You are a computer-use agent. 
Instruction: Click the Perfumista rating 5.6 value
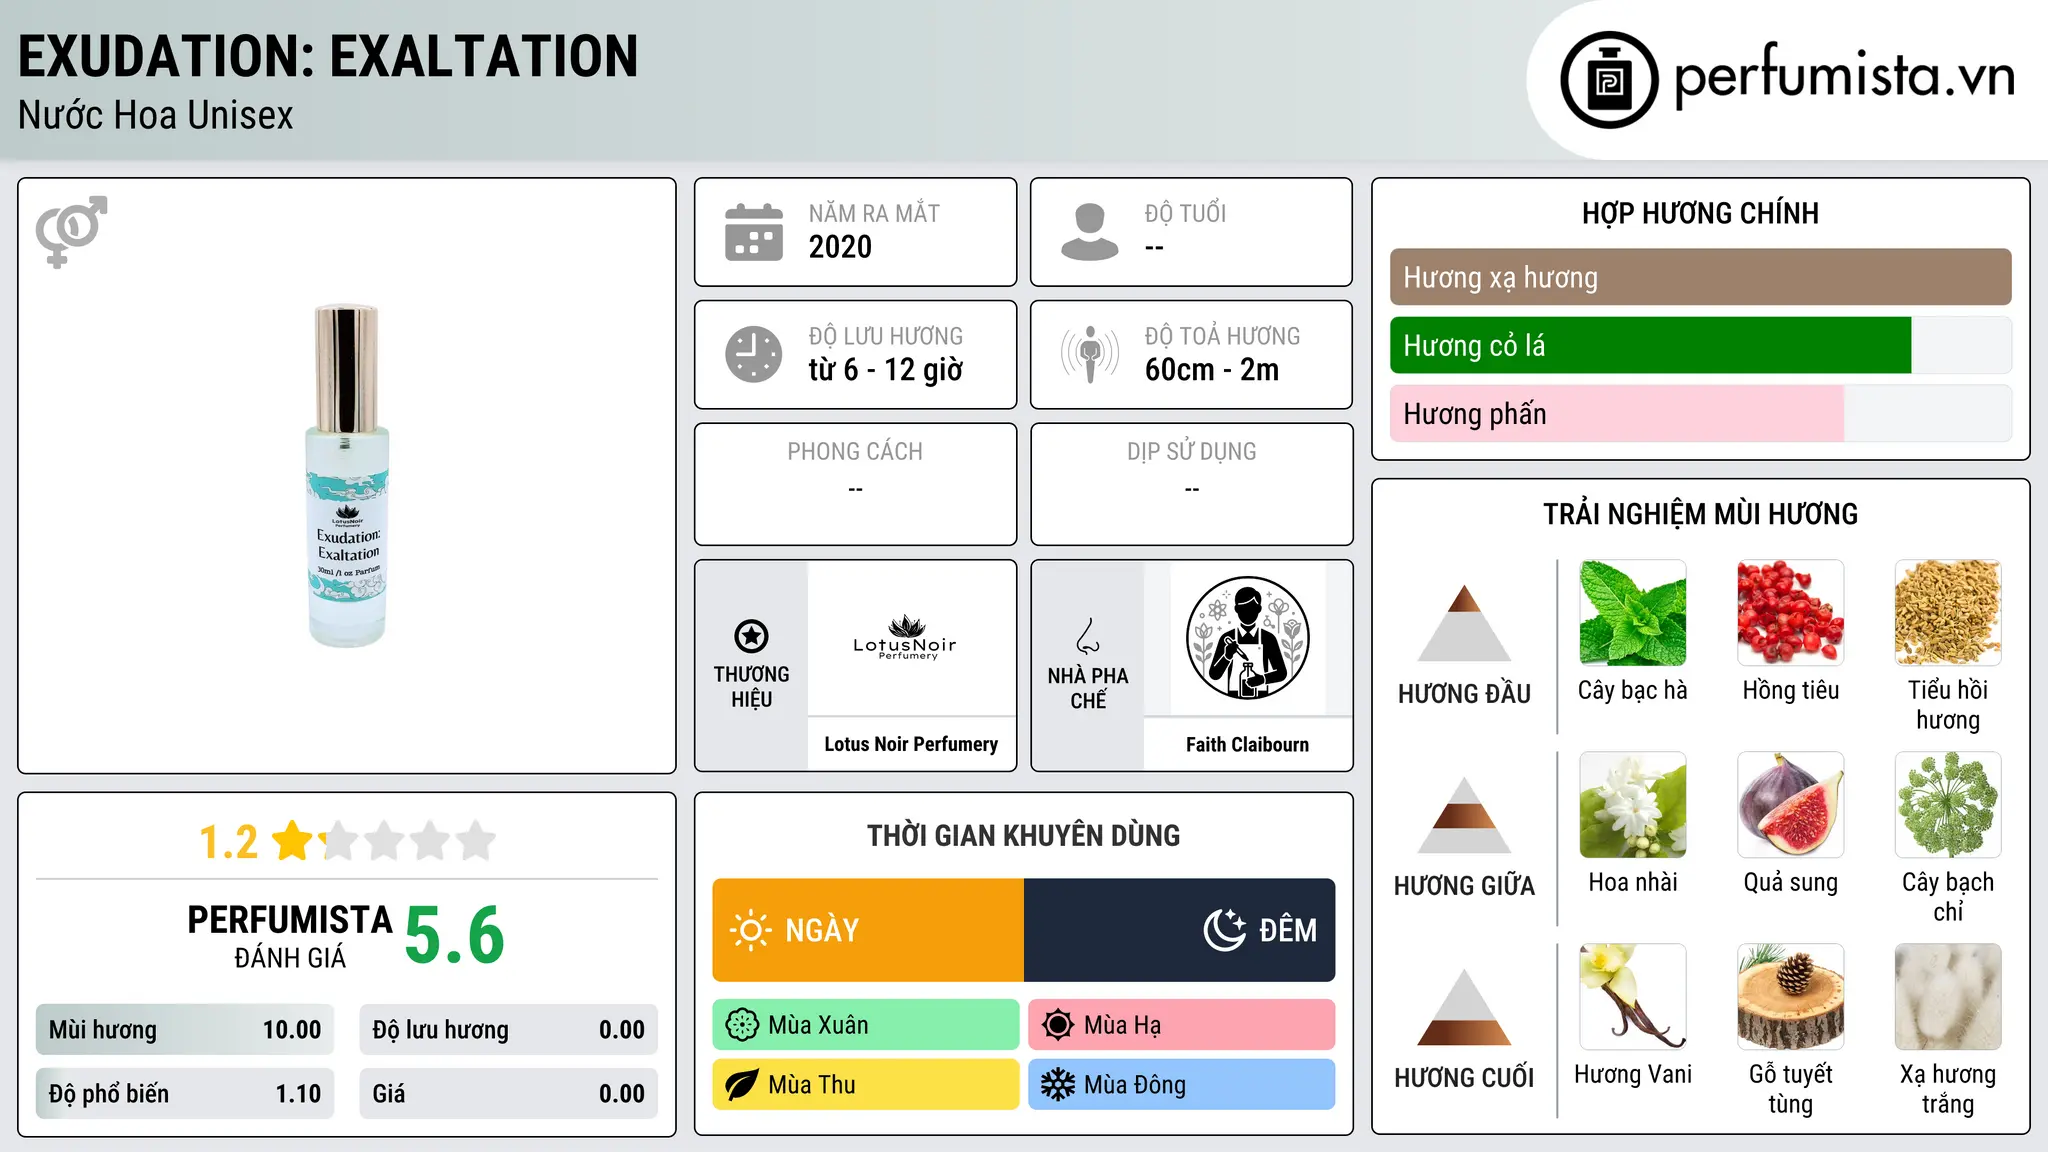tap(454, 935)
